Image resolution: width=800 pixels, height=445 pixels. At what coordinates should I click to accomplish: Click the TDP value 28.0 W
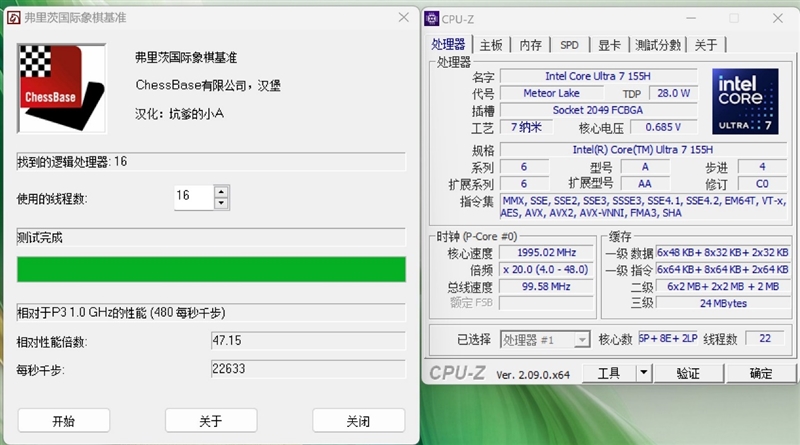pos(673,93)
